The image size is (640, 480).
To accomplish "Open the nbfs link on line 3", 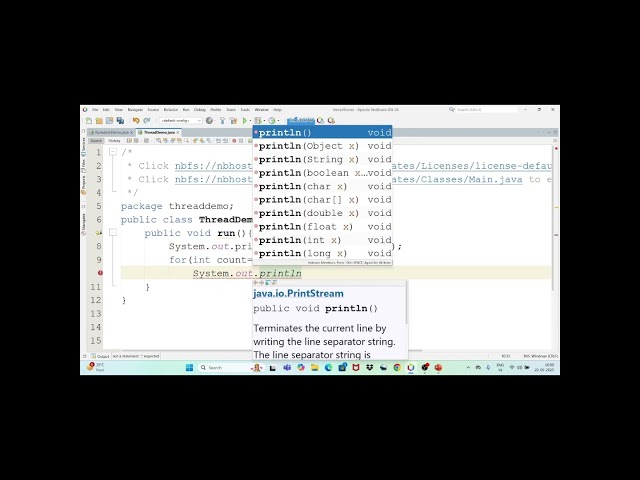I will tap(213, 180).
